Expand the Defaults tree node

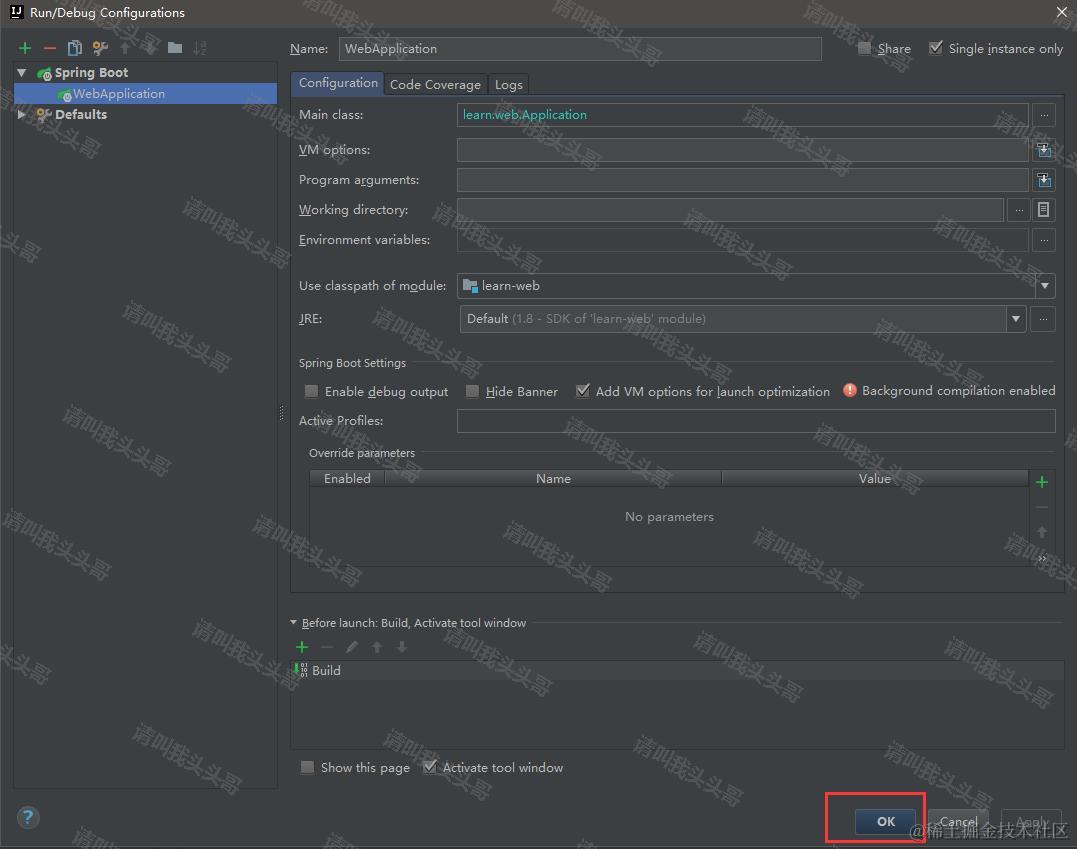tap(22, 114)
